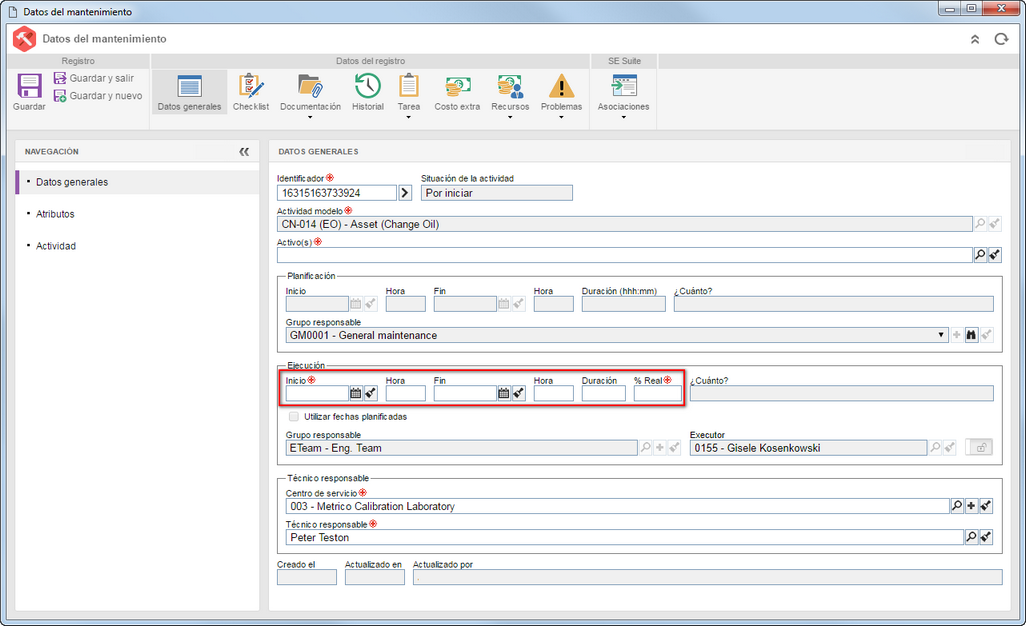Image resolution: width=1026 pixels, height=626 pixels.
Task: Click the CN-014 (EO) Asset activity model field
Action: [624, 224]
